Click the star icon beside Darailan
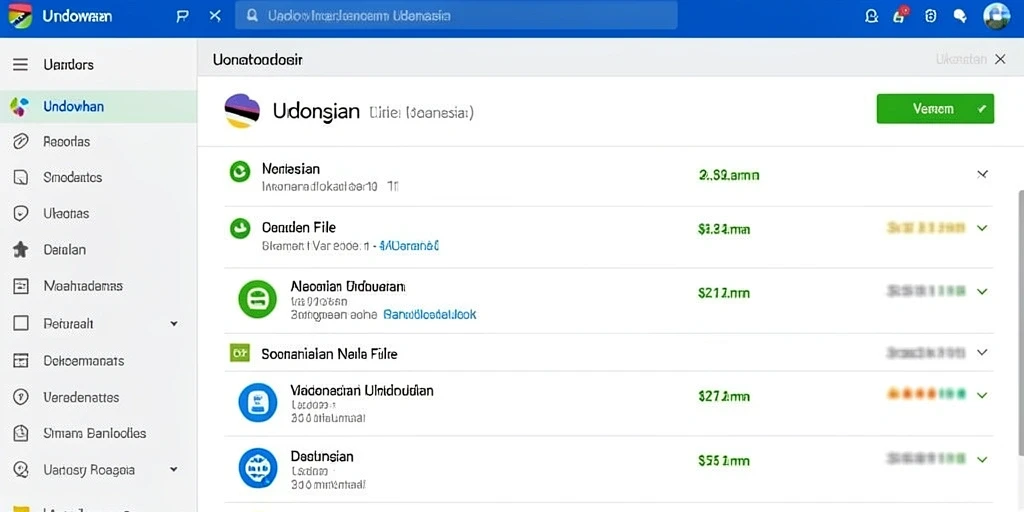The image size is (1024, 512). click(x=21, y=249)
